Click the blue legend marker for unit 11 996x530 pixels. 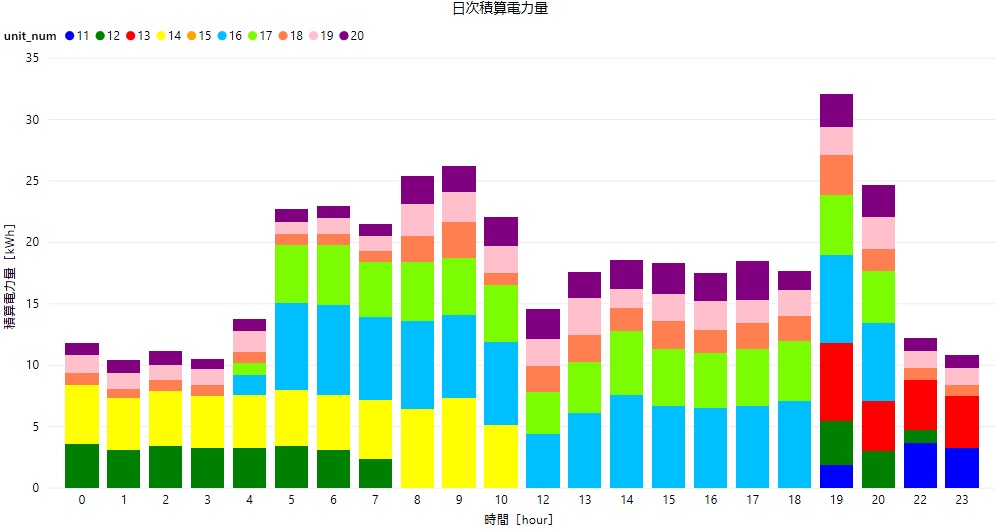click(x=70, y=36)
